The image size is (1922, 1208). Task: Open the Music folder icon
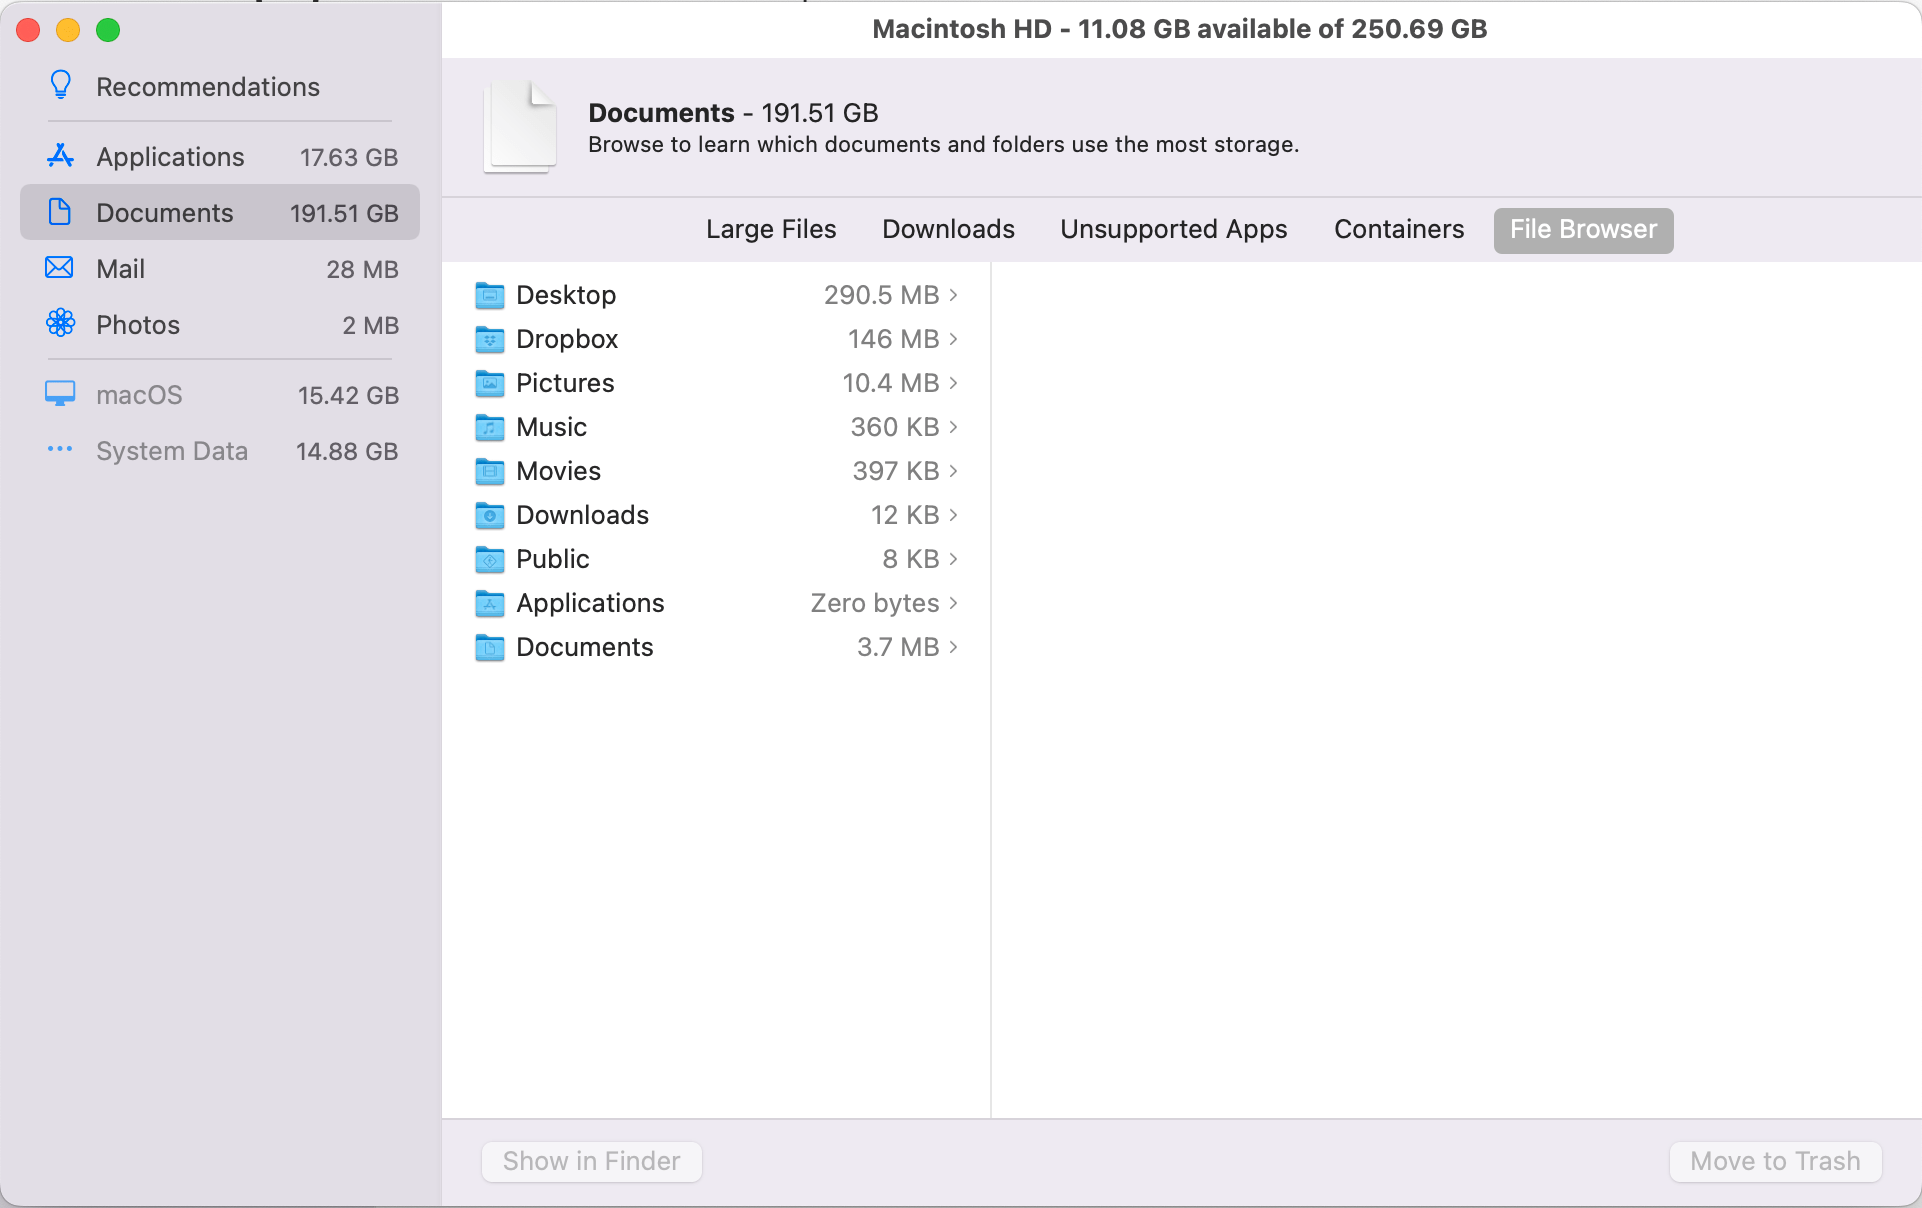(x=489, y=427)
